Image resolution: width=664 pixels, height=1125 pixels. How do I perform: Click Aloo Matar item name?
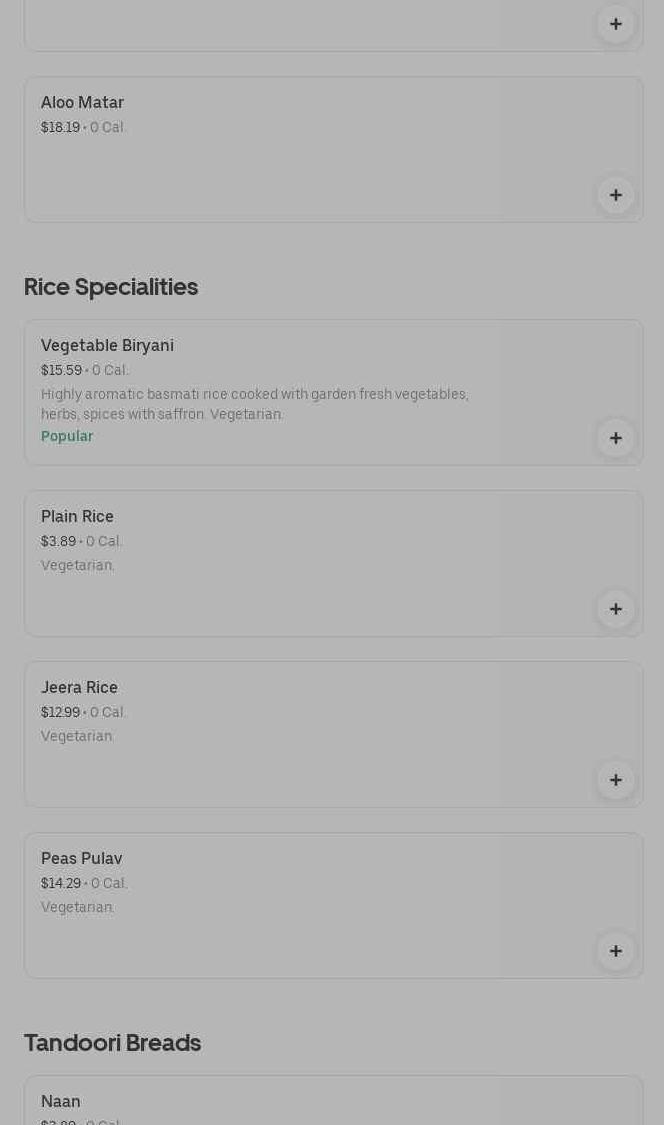tap(82, 102)
